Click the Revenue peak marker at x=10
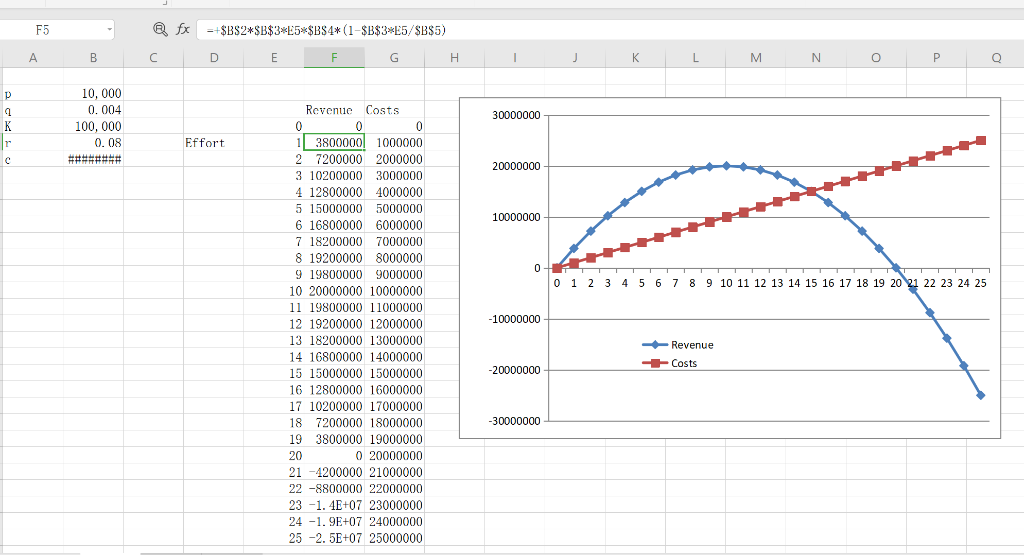This screenshot has height=555, width=1024. point(726,166)
